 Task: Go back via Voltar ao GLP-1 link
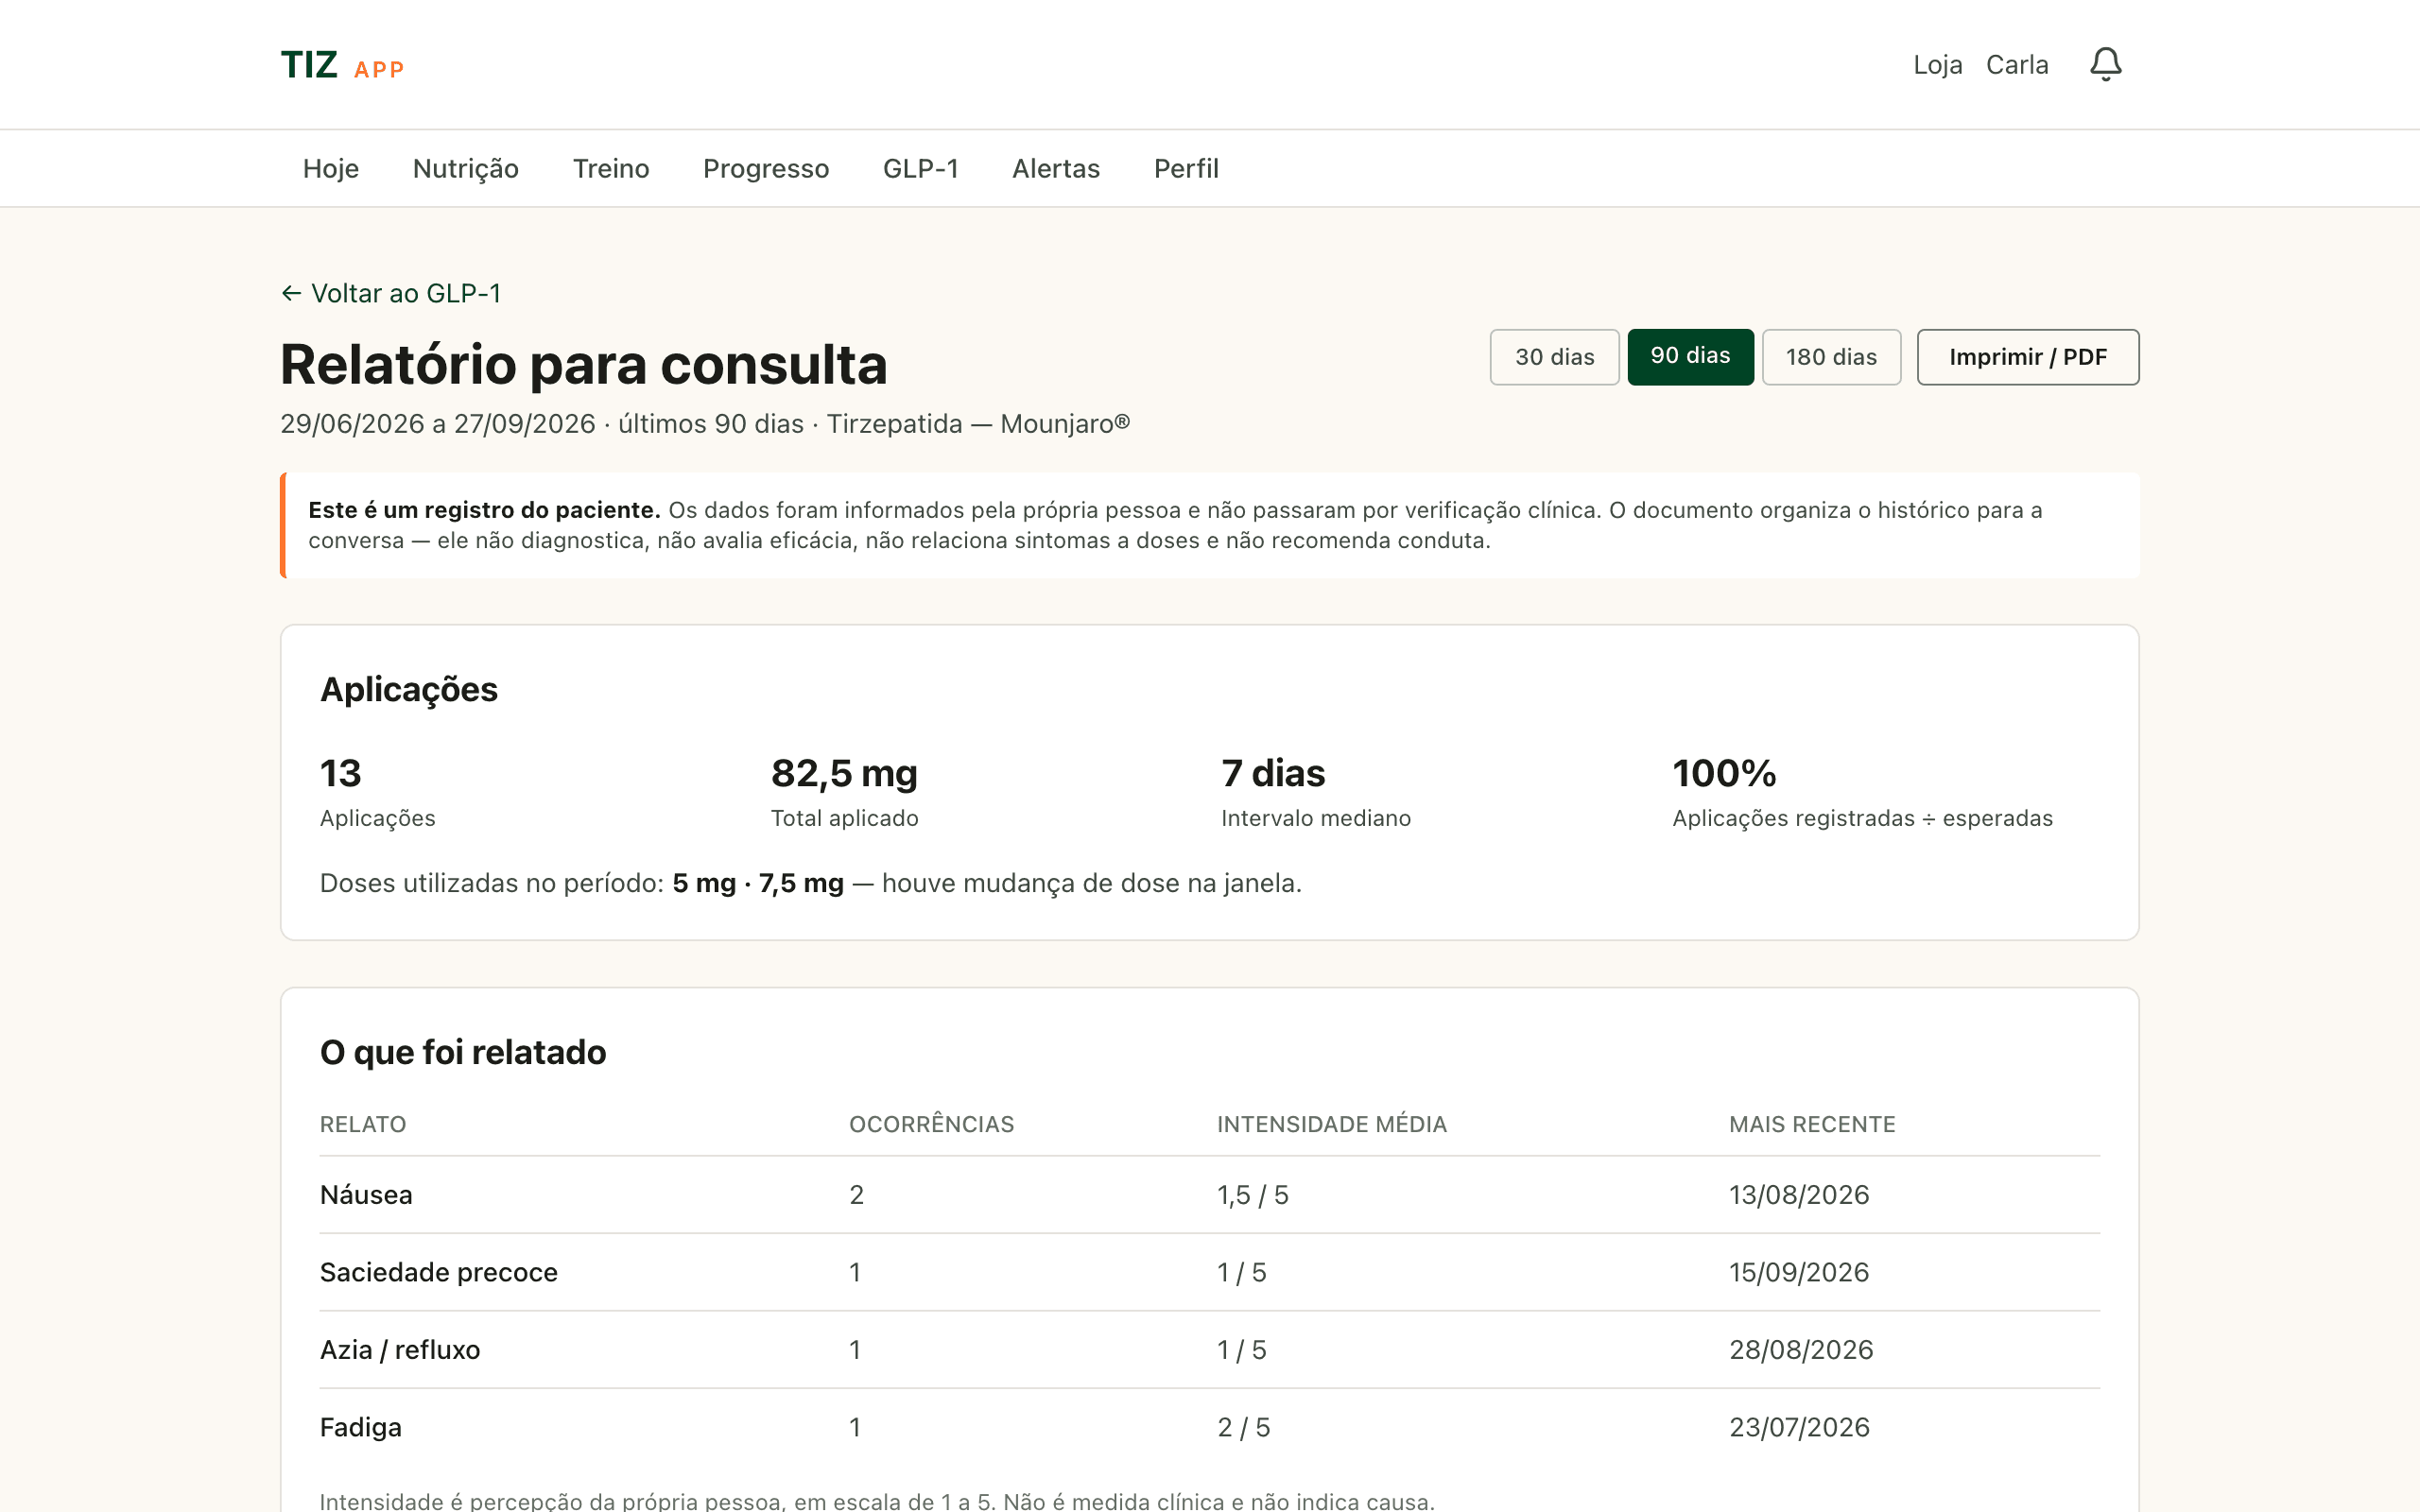coord(390,293)
